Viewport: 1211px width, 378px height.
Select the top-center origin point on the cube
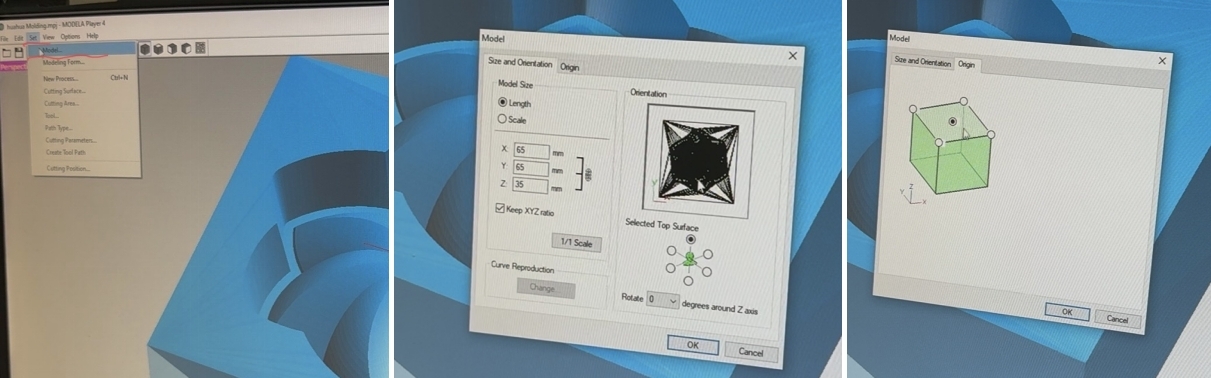(x=953, y=121)
